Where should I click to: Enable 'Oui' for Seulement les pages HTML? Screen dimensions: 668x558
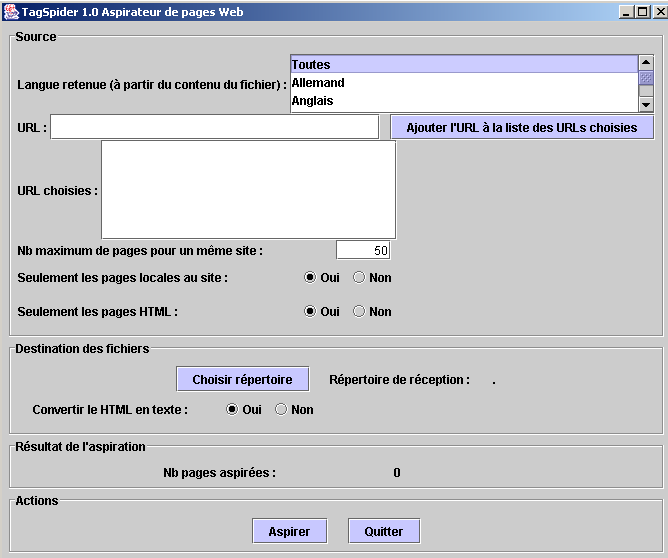click(310, 312)
